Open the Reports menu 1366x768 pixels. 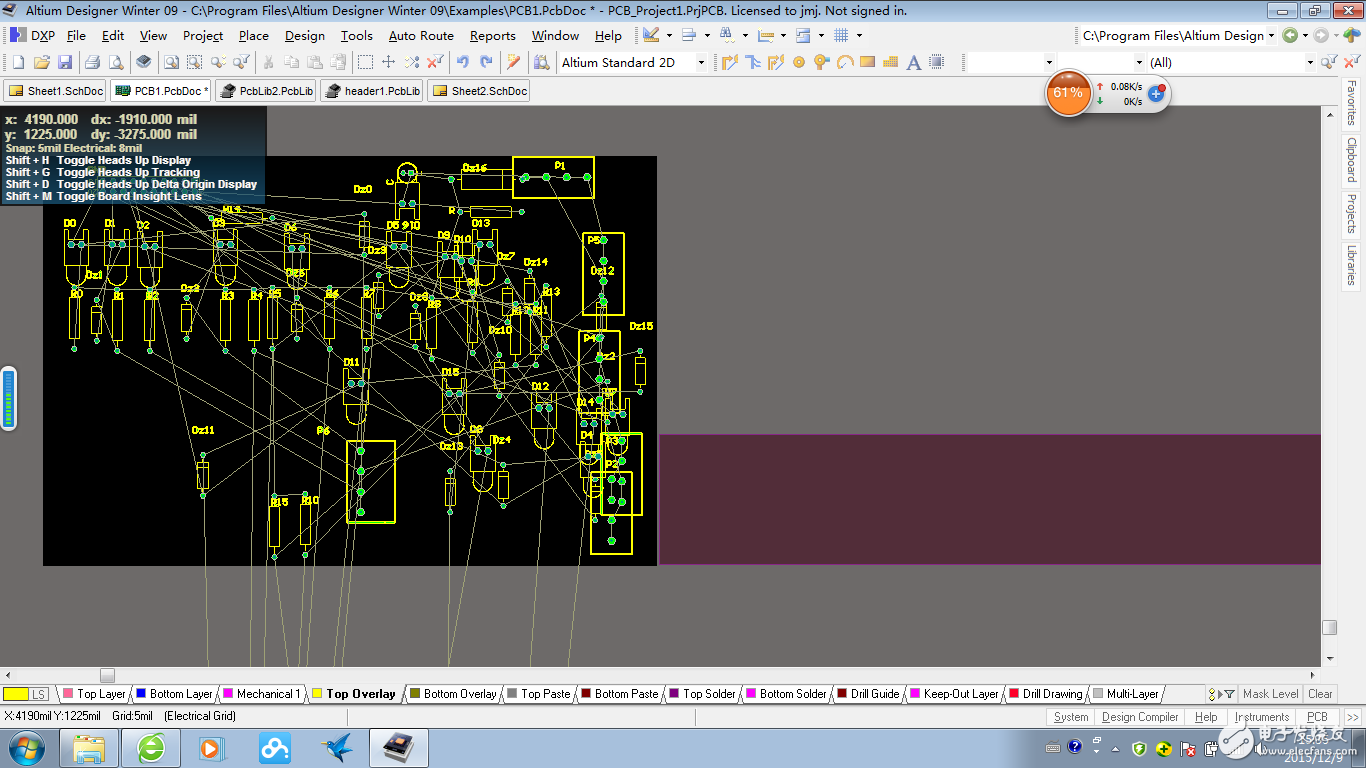coord(493,35)
